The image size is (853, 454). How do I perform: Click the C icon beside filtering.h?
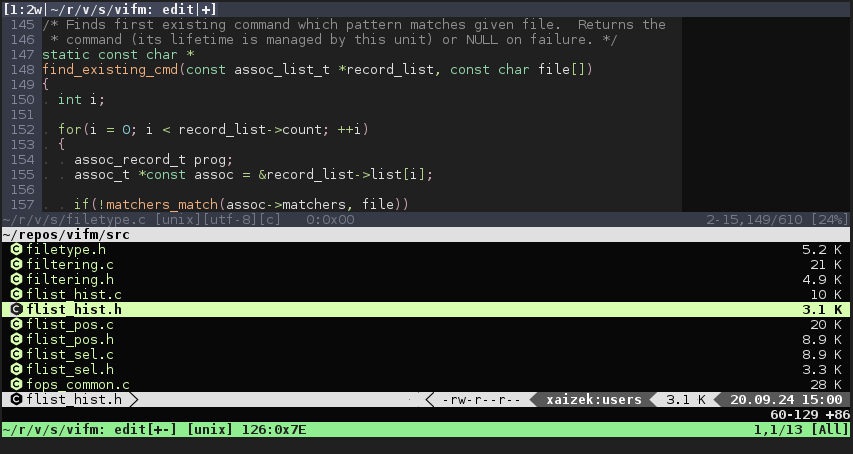(x=16, y=279)
